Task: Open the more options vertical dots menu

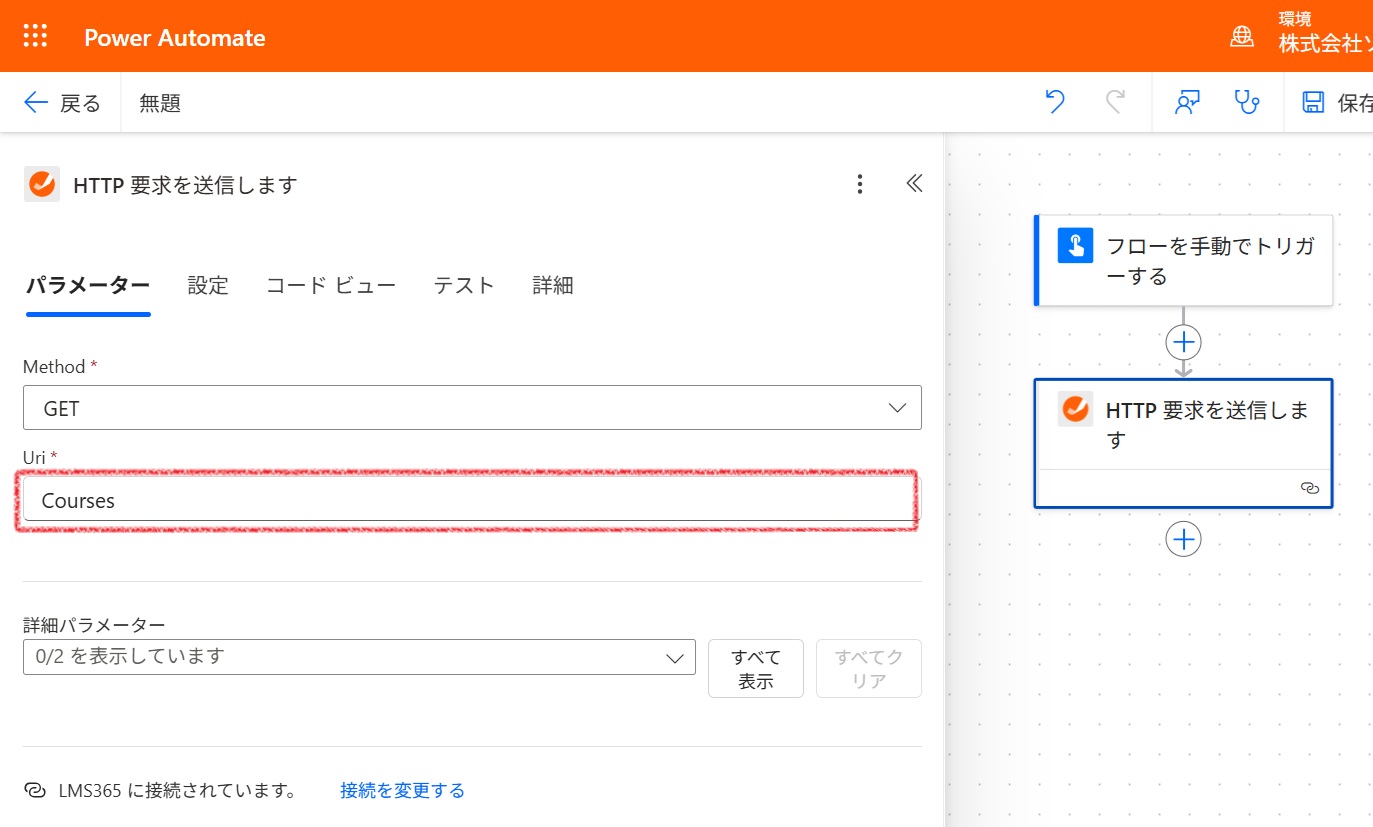Action: point(860,184)
